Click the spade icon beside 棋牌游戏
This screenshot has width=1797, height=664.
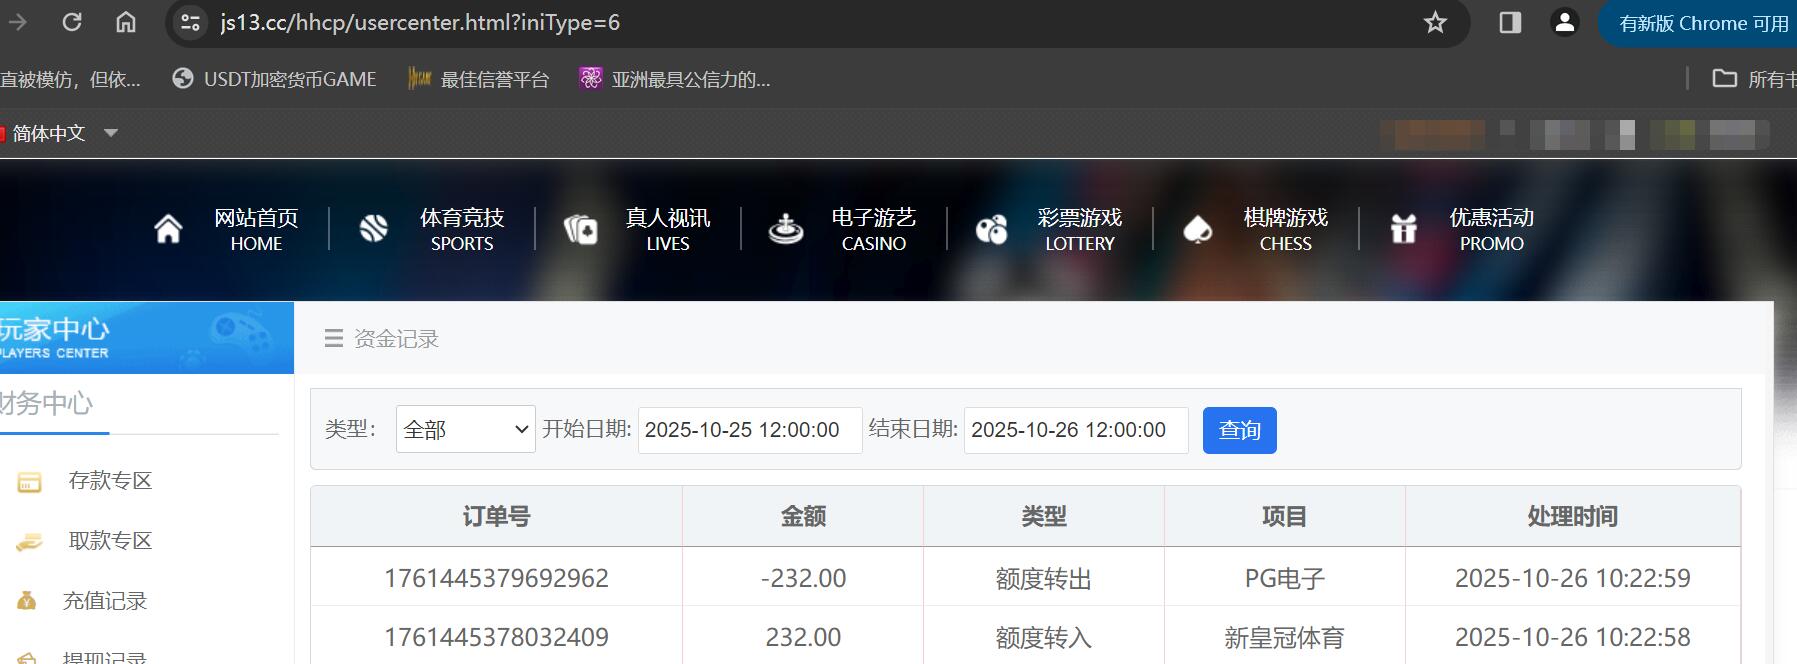click(x=1198, y=230)
